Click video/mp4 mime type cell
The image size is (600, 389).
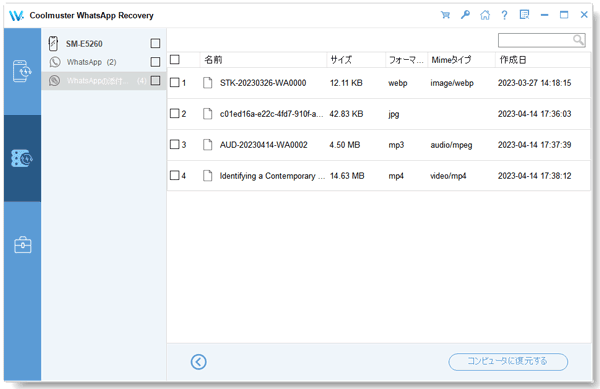[448, 176]
